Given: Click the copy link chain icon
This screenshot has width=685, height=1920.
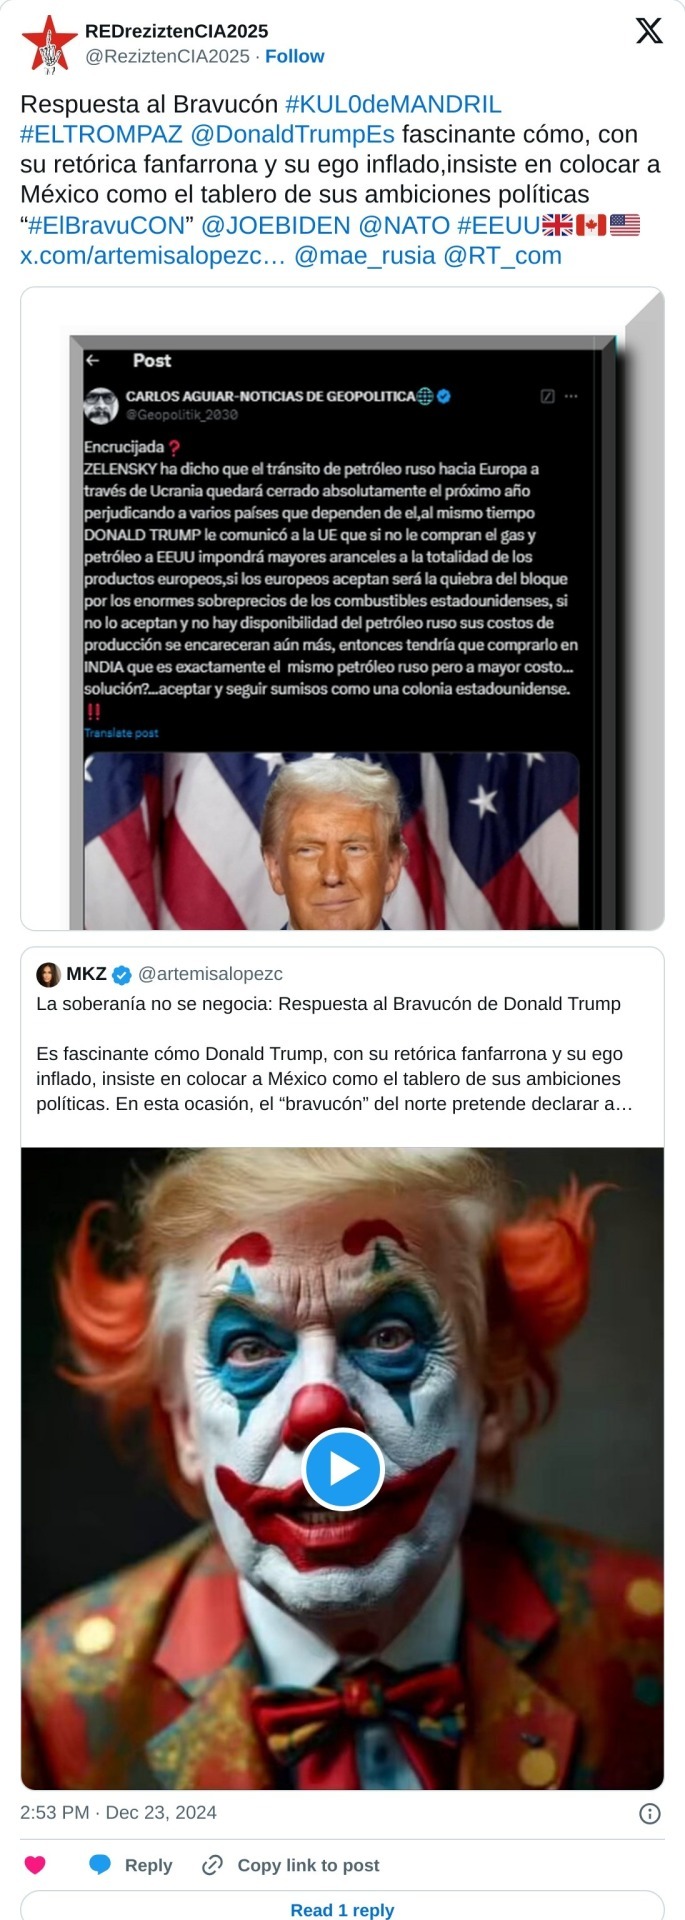Looking at the screenshot, I should [x=212, y=1865].
